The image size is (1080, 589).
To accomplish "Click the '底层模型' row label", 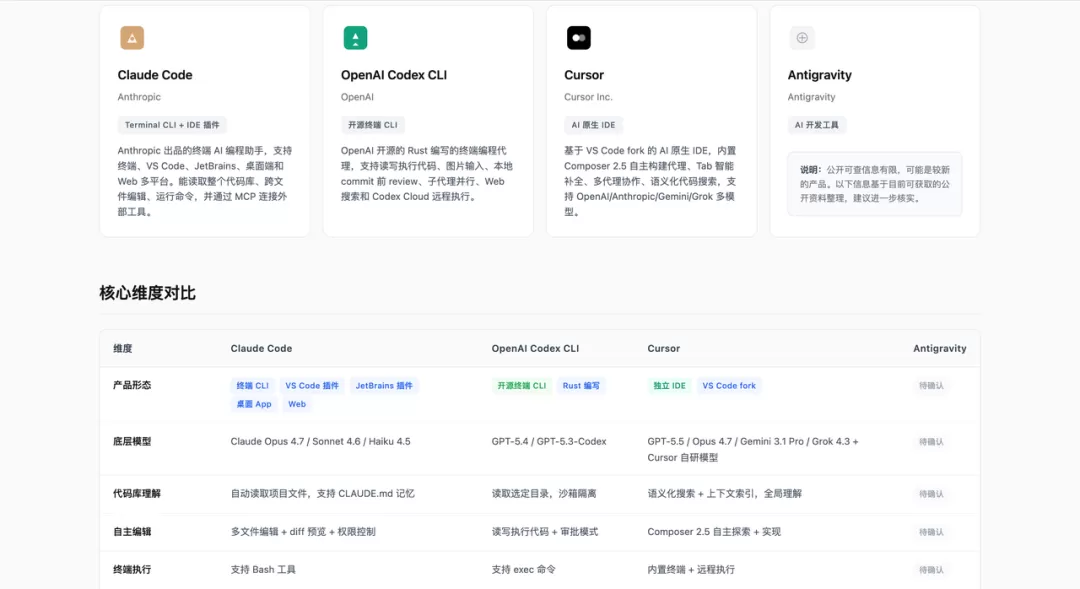I will coord(132,442).
